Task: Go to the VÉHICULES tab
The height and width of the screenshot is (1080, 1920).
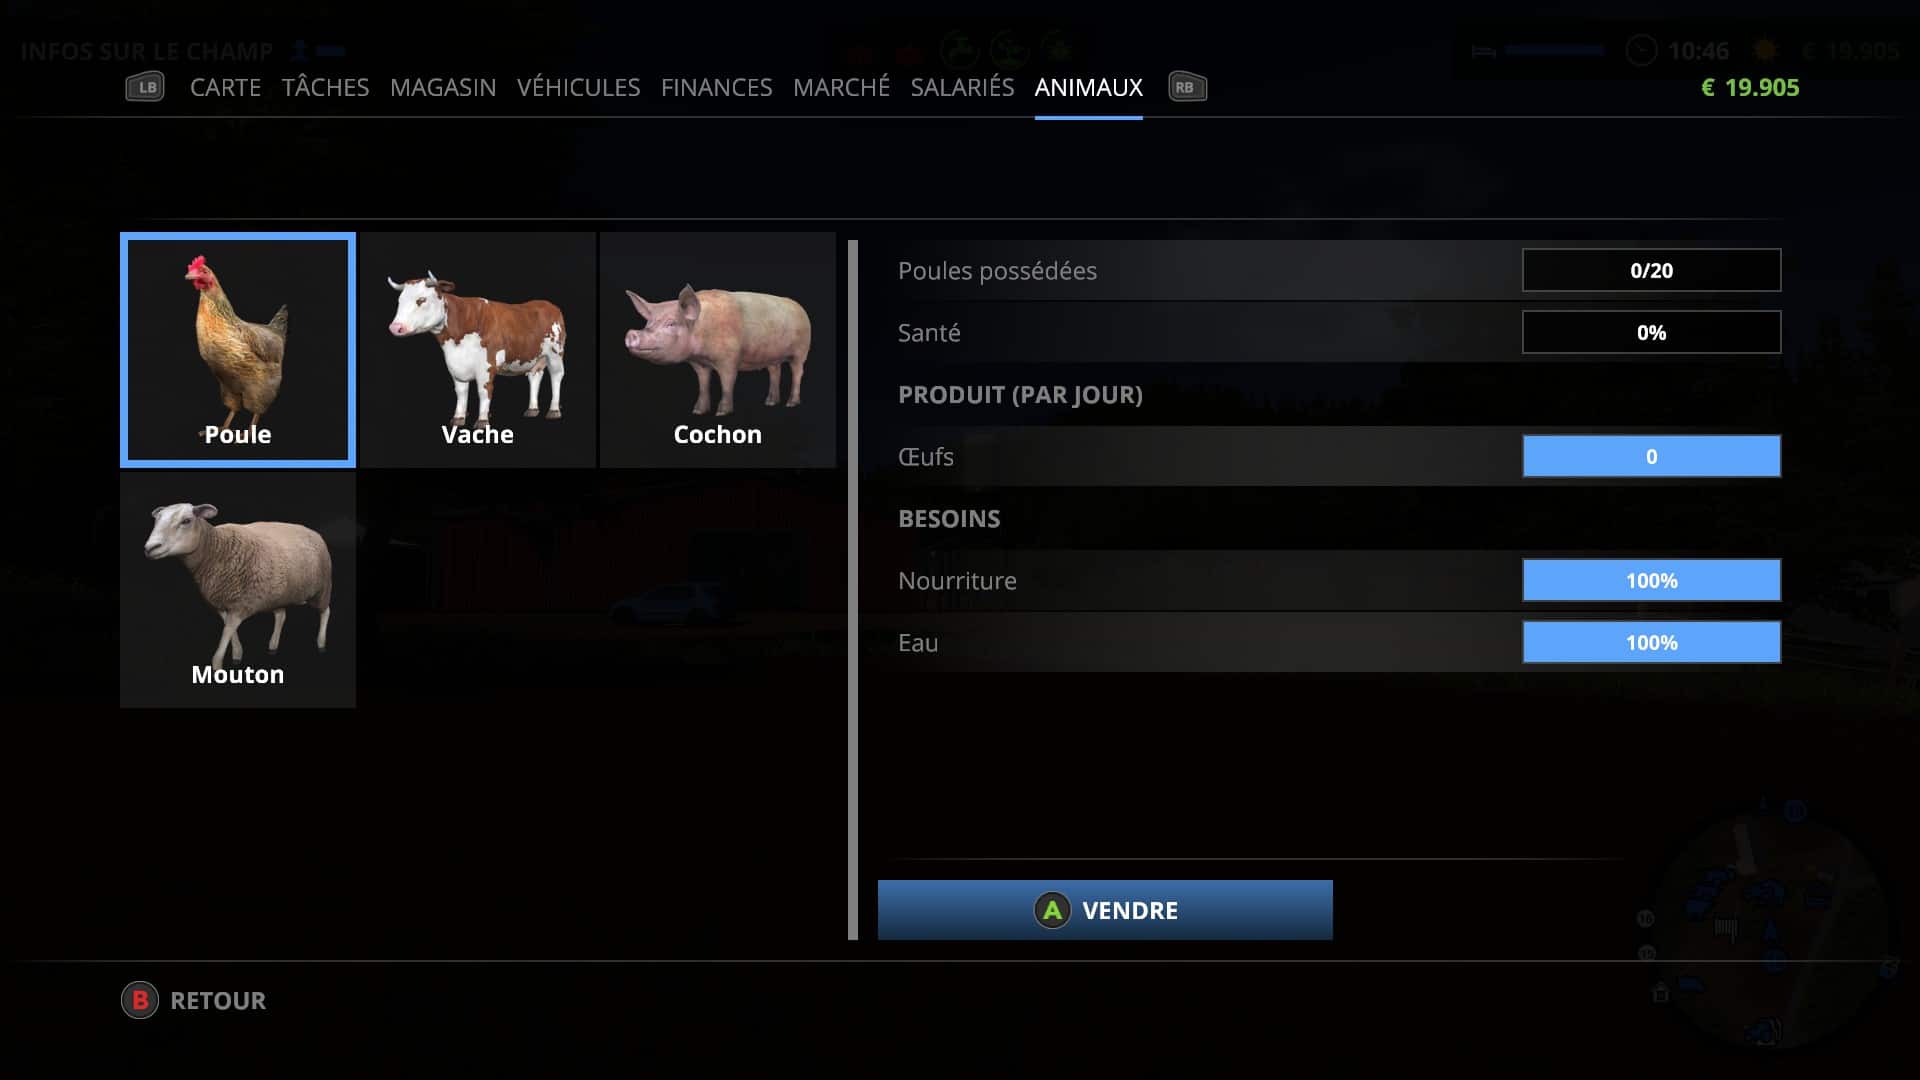Action: [578, 88]
